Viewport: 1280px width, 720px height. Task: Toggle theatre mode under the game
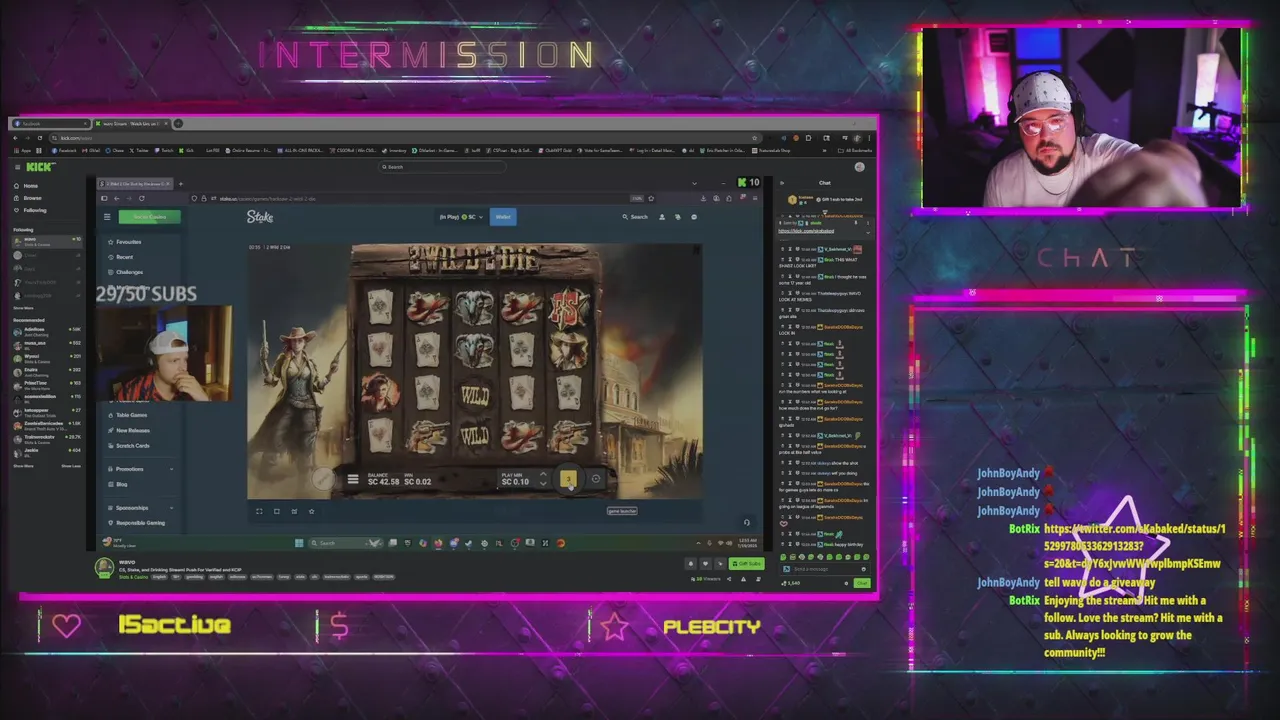pos(277,511)
